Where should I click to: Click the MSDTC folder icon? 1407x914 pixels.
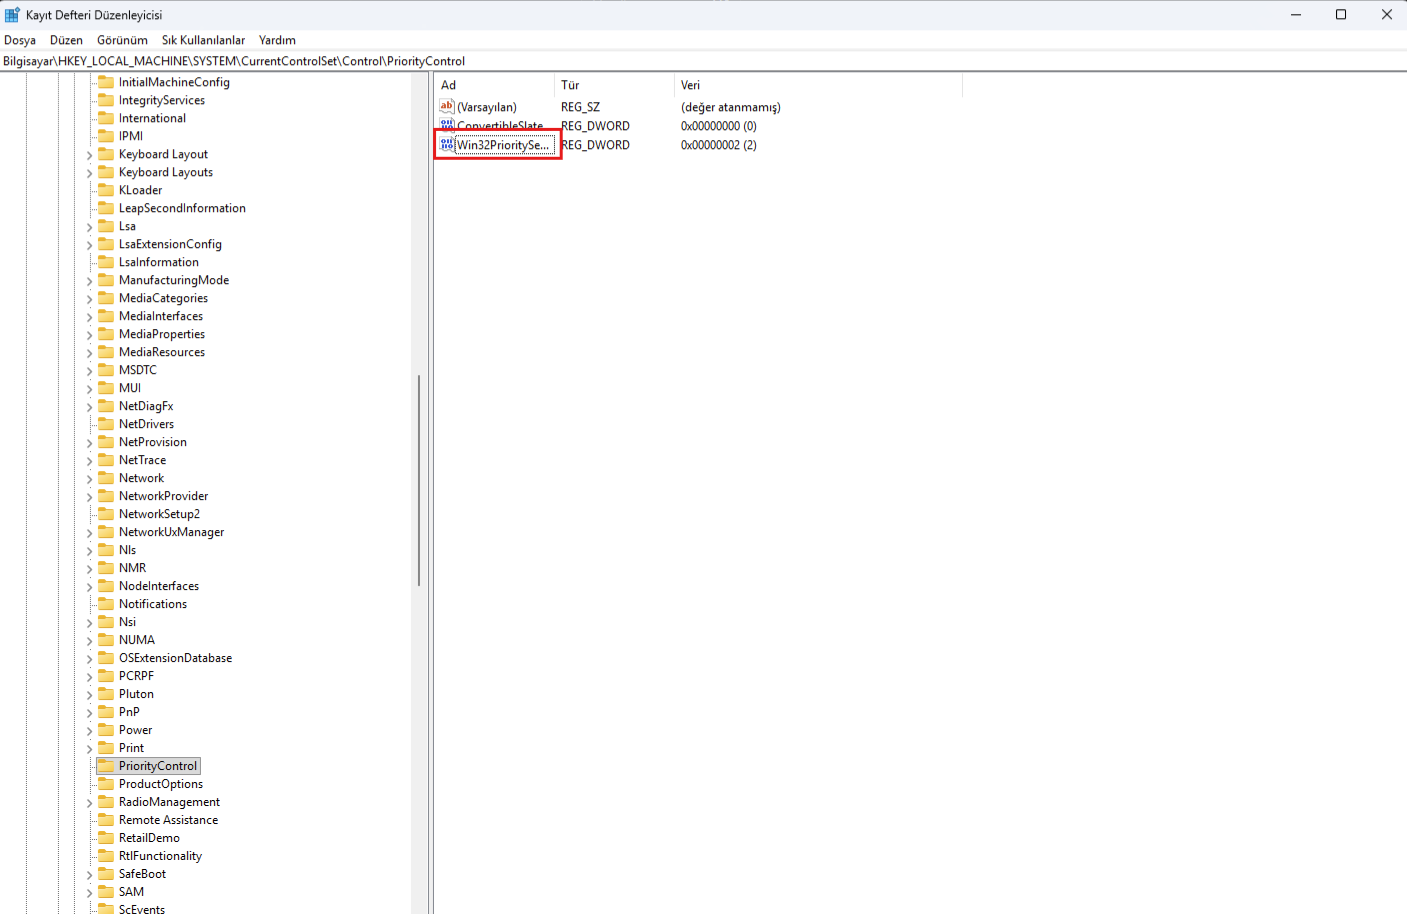pyautogui.click(x=106, y=370)
